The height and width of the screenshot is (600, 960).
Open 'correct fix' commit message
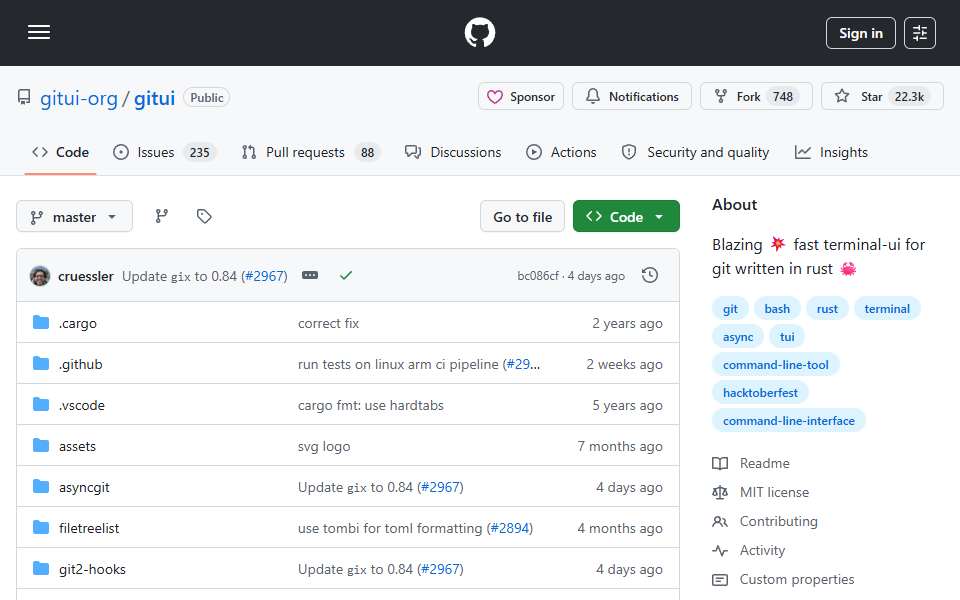click(x=328, y=323)
